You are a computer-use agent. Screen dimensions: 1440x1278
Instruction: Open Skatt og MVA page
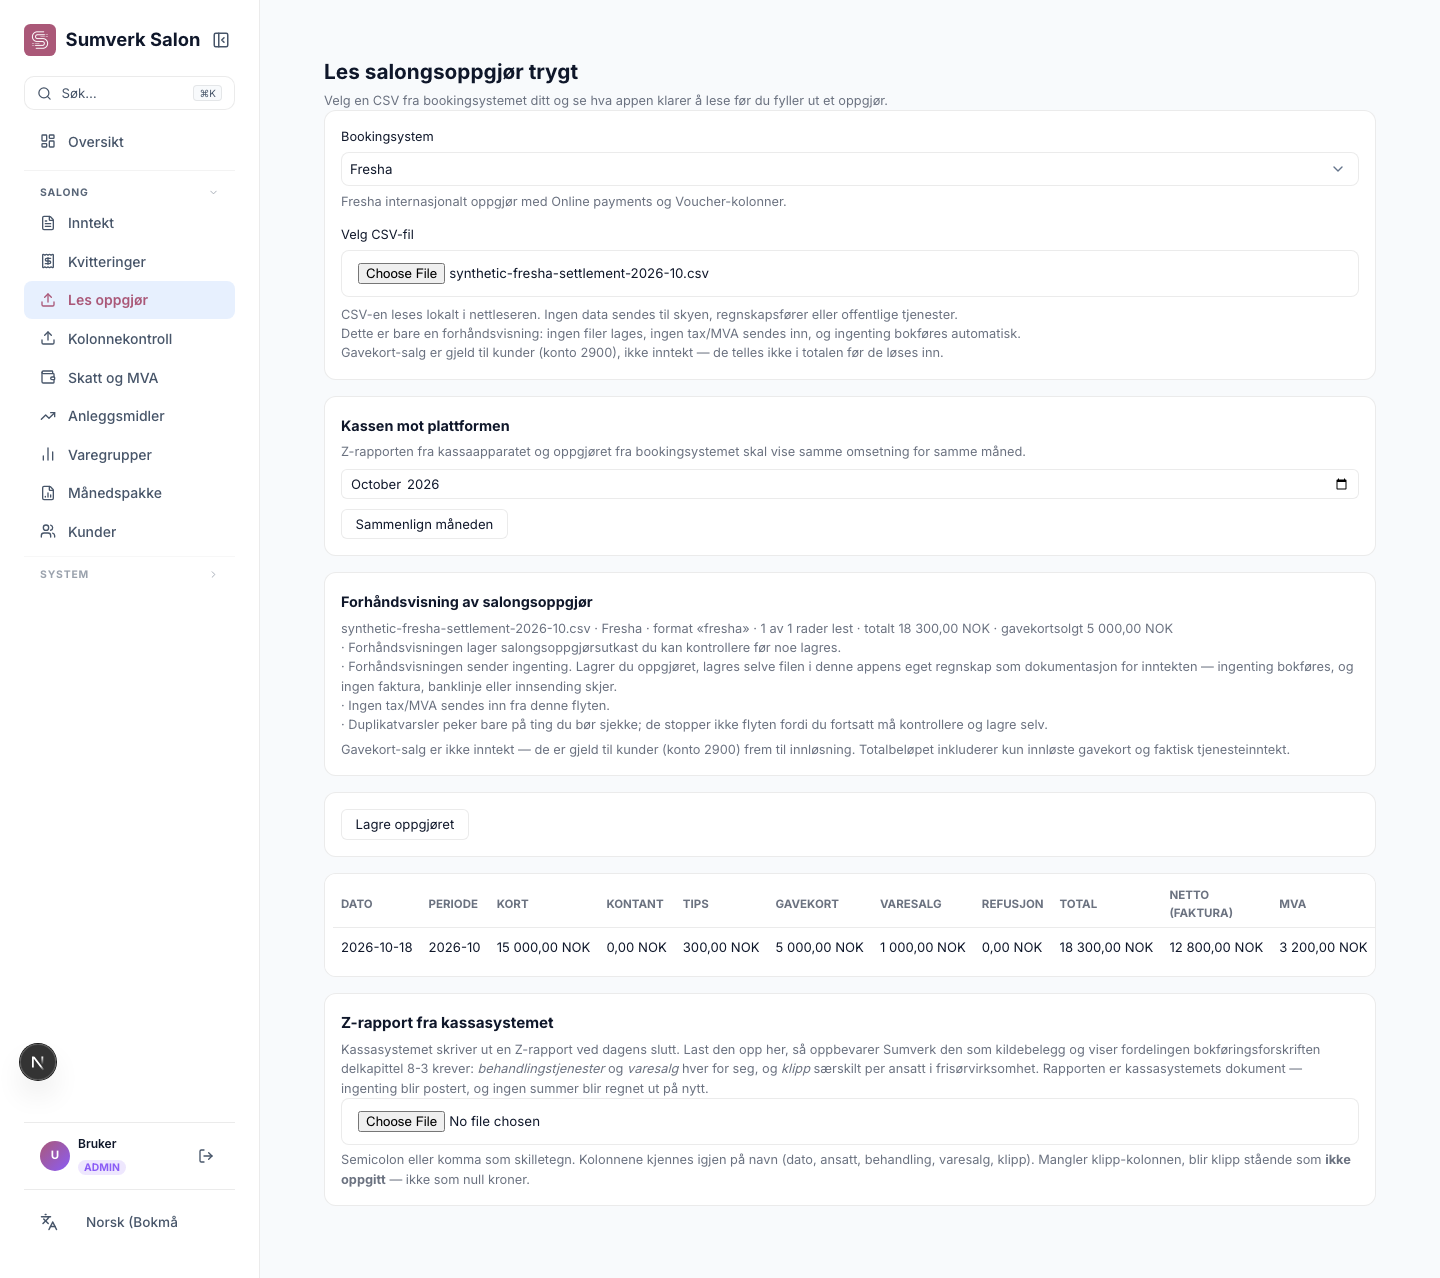[129, 378]
